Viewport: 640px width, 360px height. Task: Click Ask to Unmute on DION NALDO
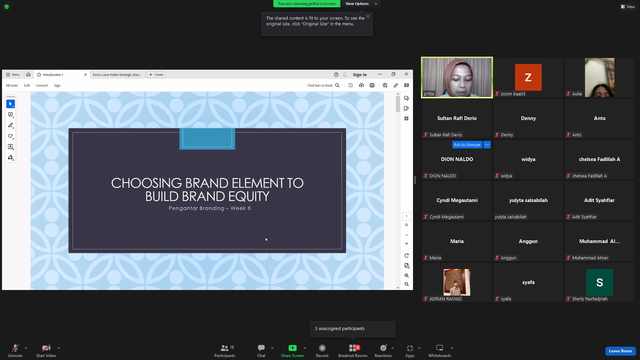click(467, 145)
